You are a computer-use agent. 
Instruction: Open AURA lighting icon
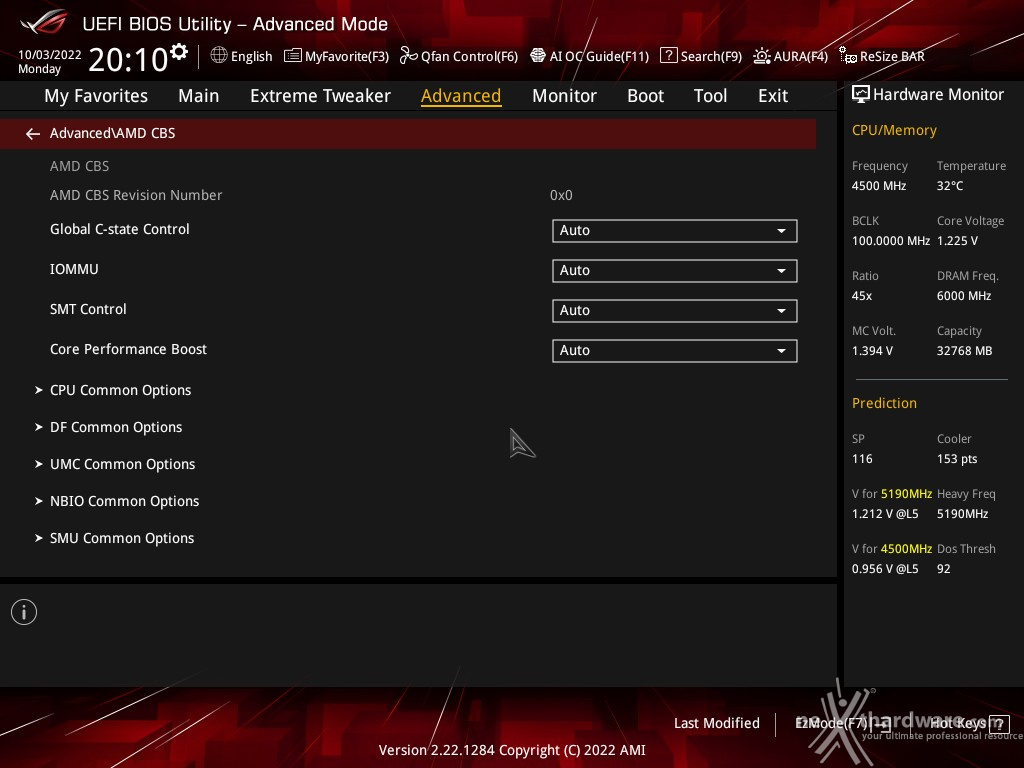coord(761,56)
